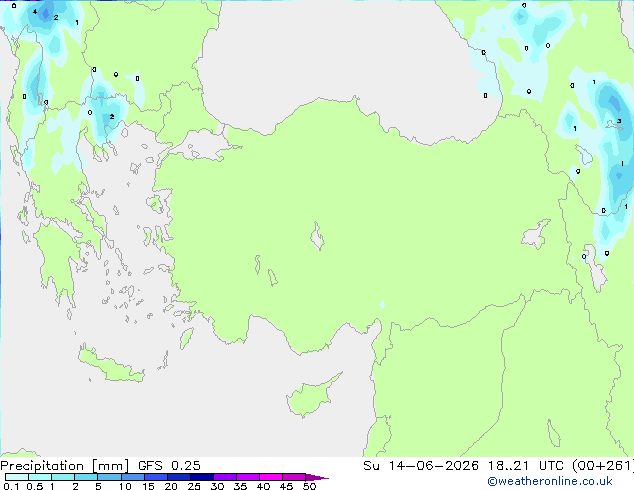
Task: Click the 35–40 mm violet legend swatch
Action: click(247, 477)
